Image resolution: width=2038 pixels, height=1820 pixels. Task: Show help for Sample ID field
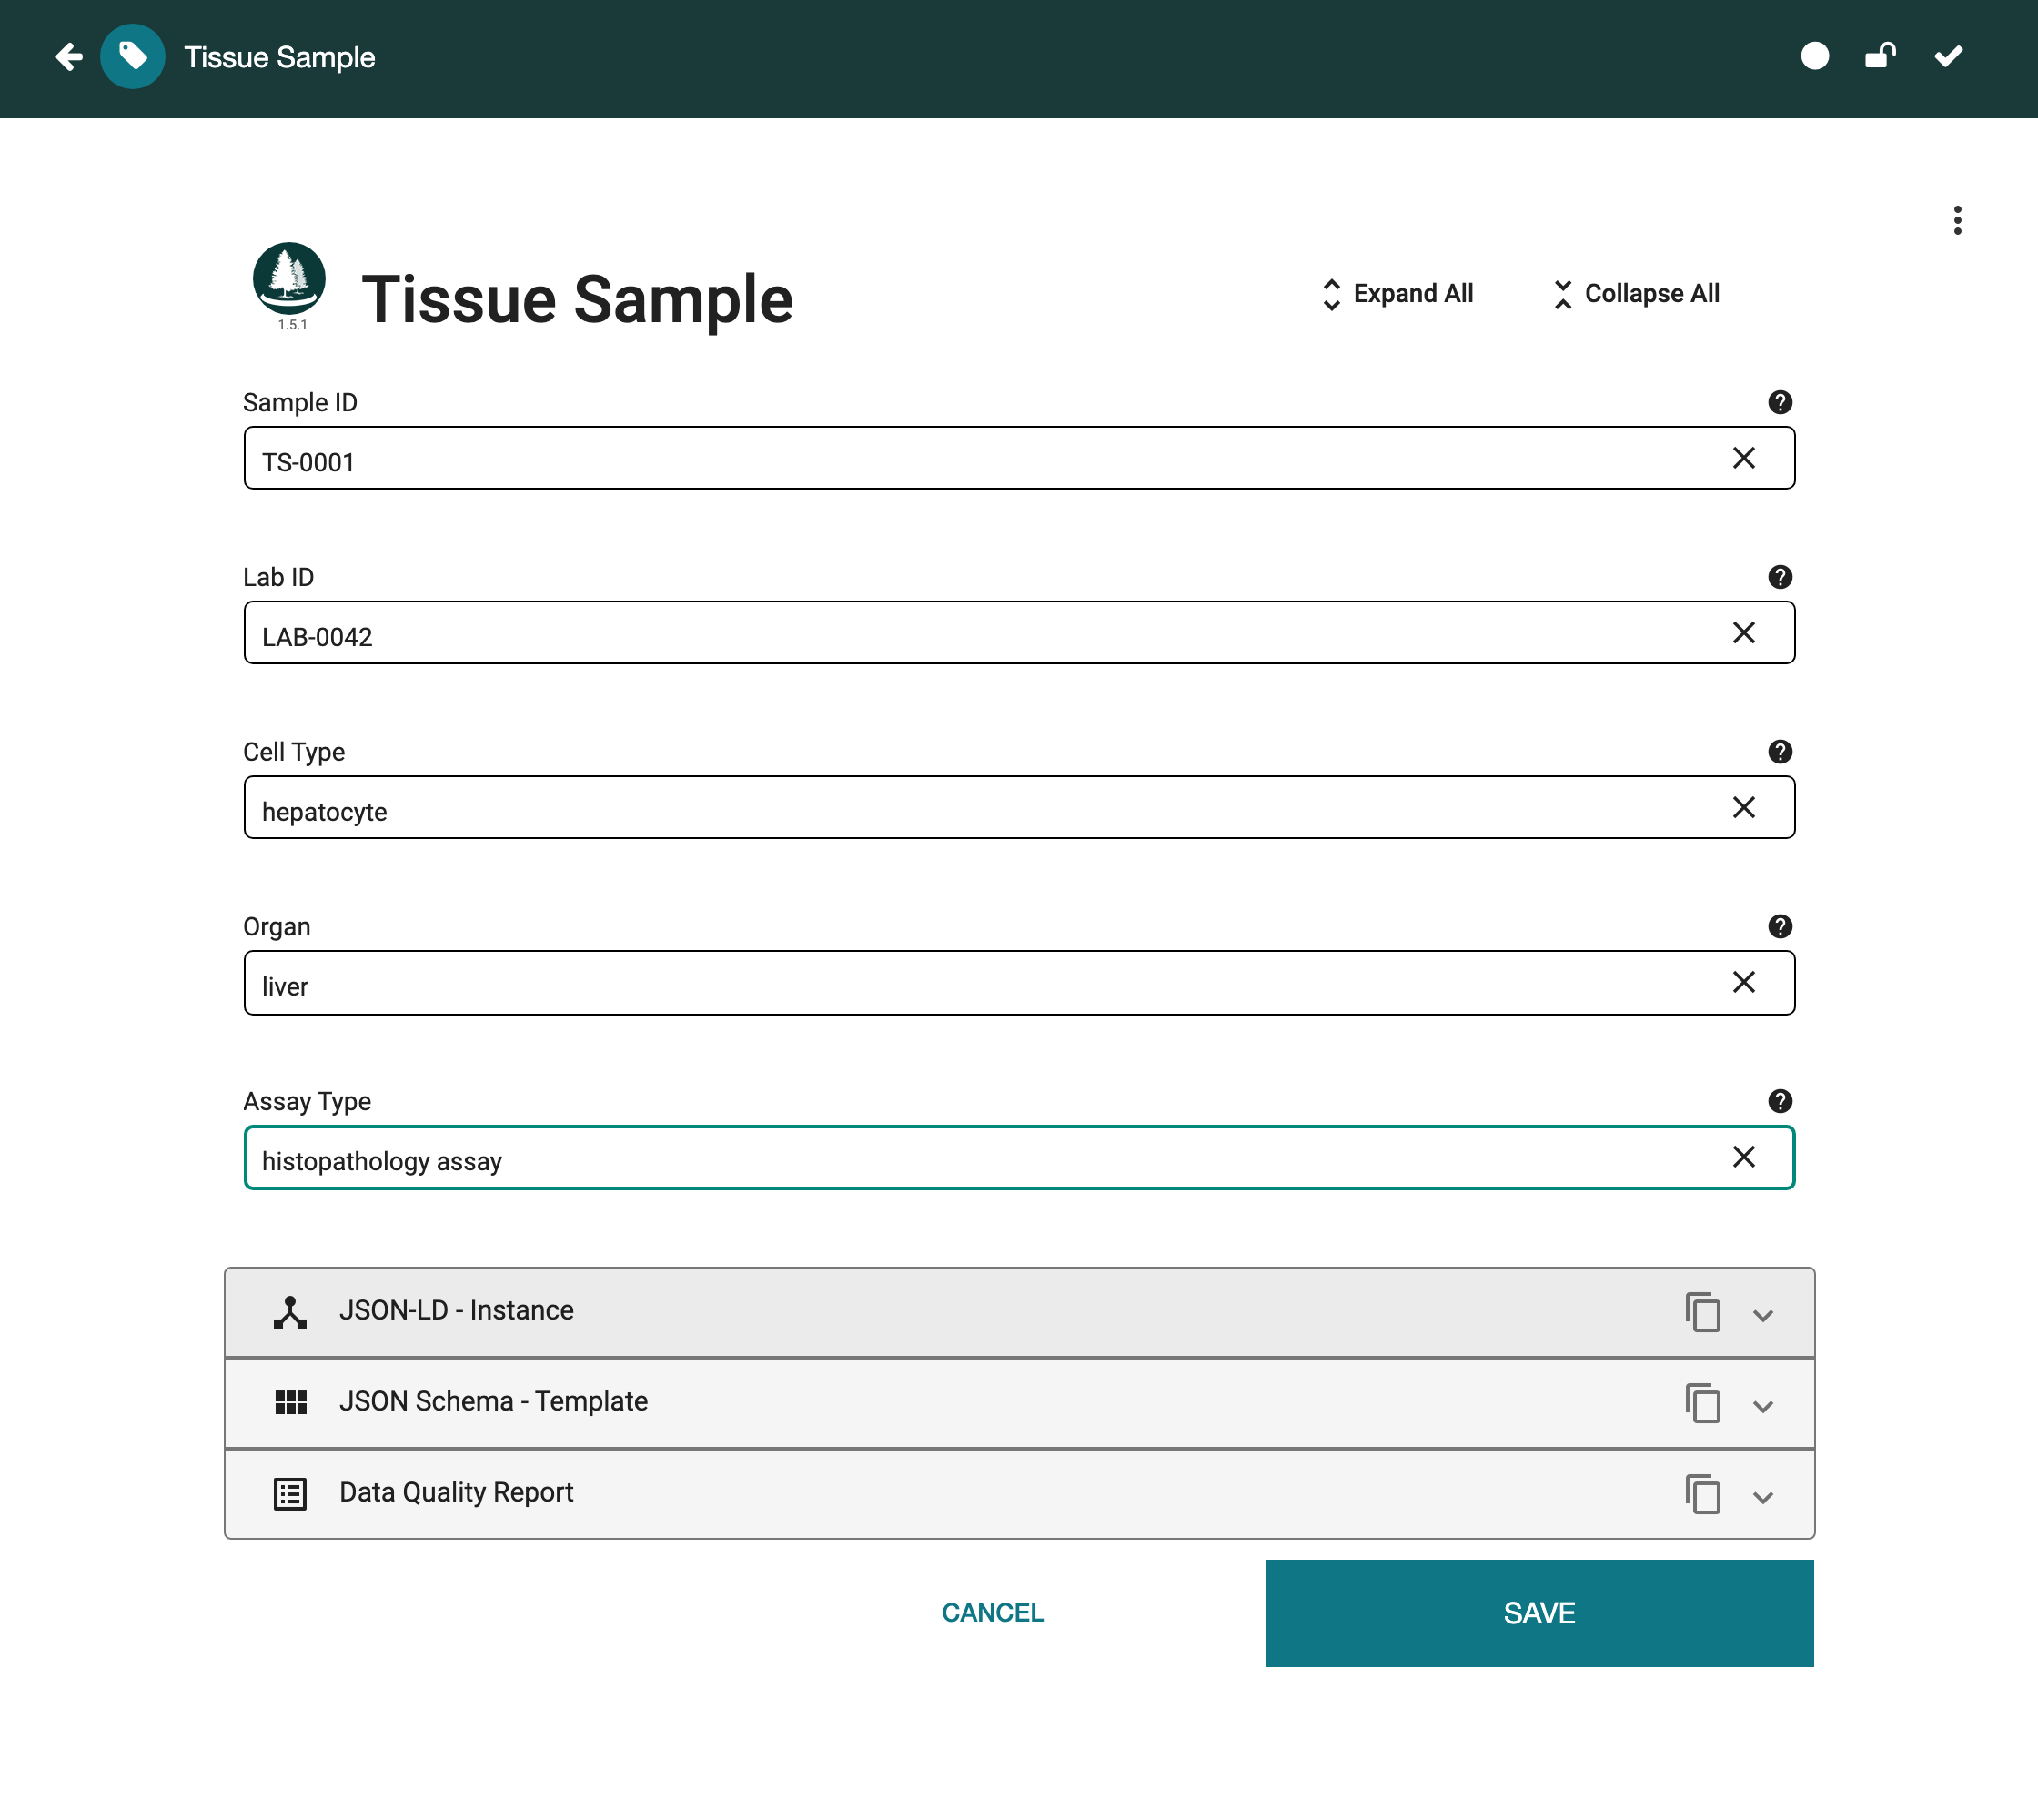click(1780, 402)
